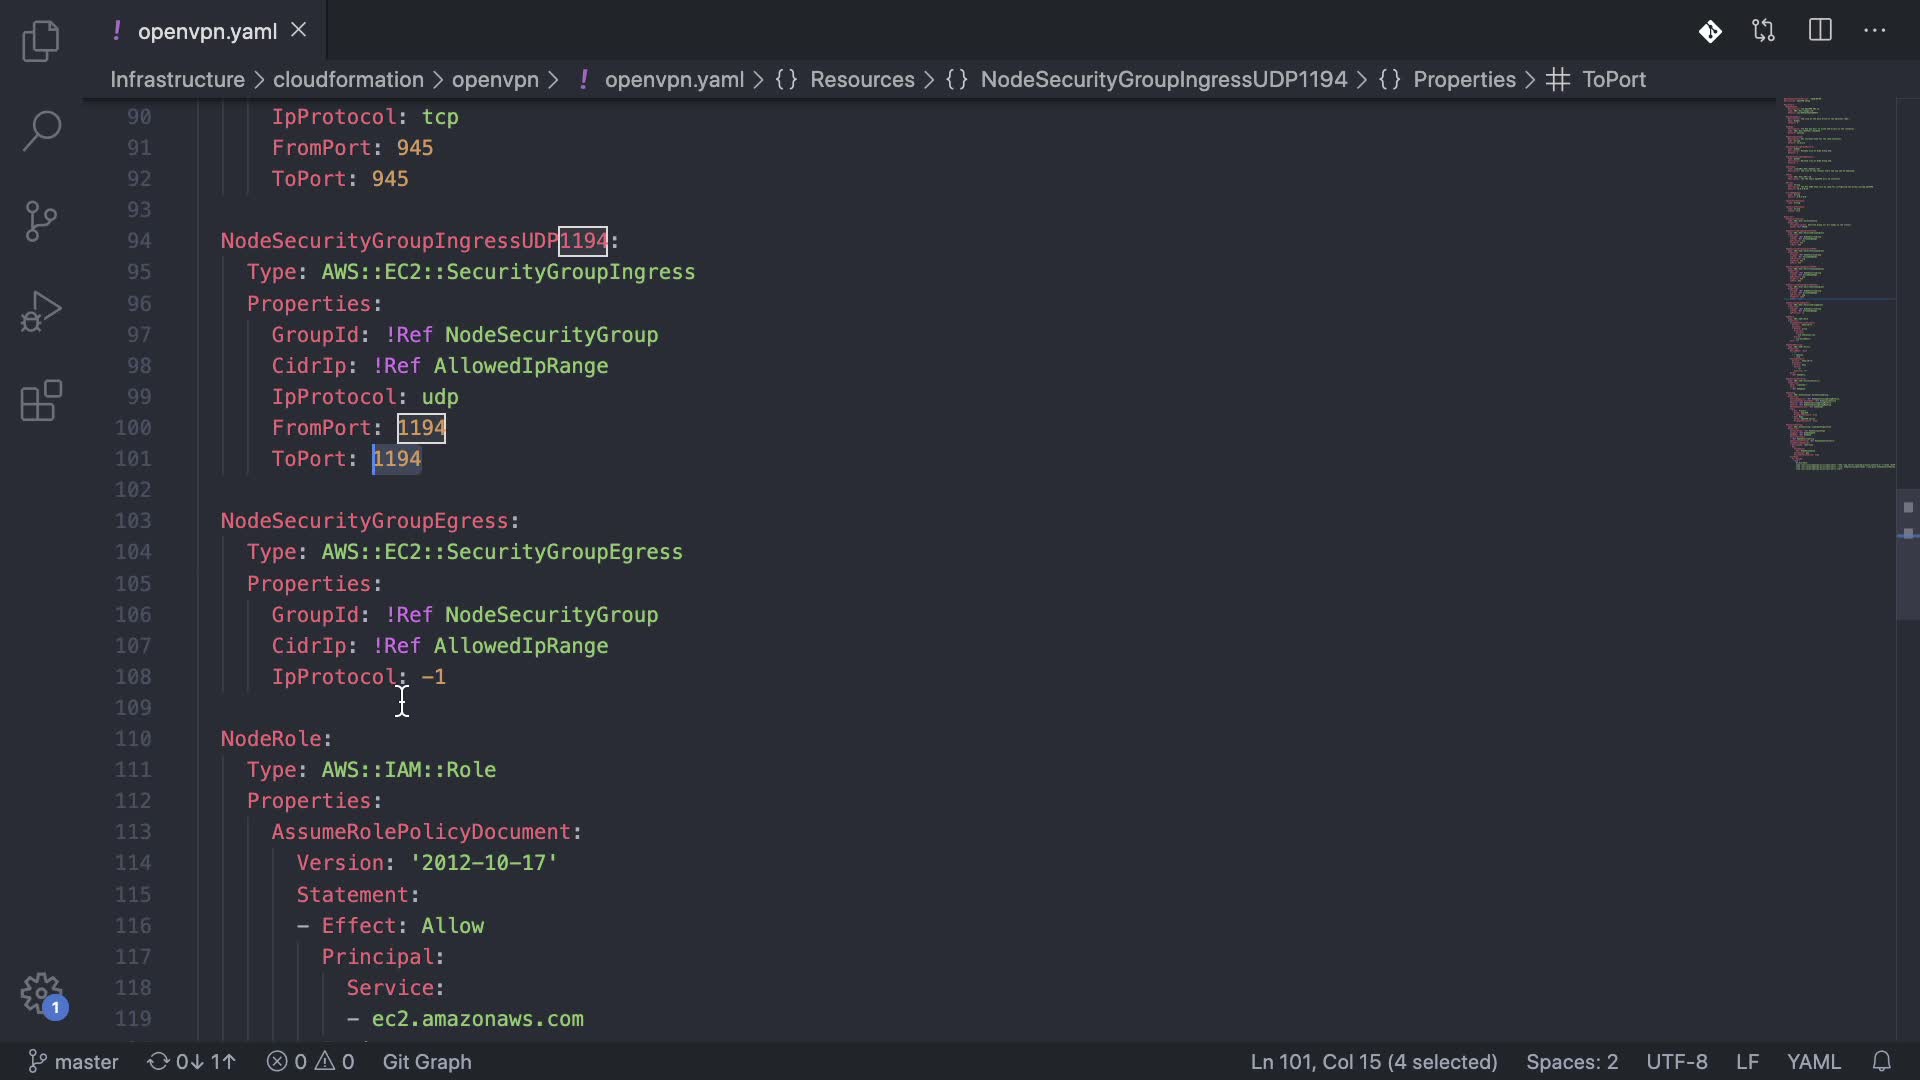The width and height of the screenshot is (1920, 1080).
Task: Click the master branch in the status bar
Action: click(x=73, y=1061)
